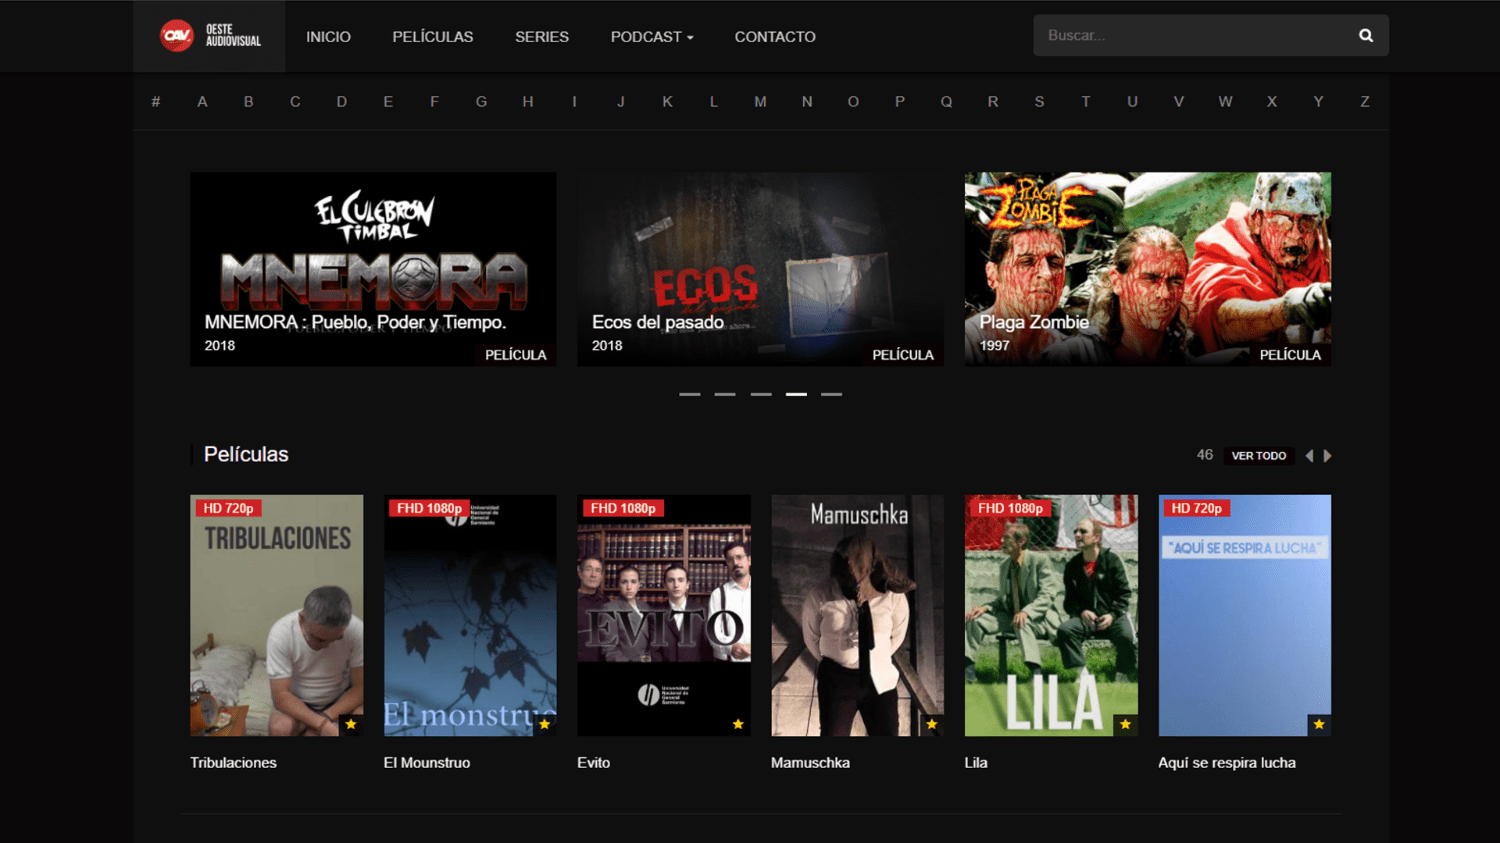Image resolution: width=1500 pixels, height=843 pixels.
Task: Filter titles by letter A
Action: 202,102
